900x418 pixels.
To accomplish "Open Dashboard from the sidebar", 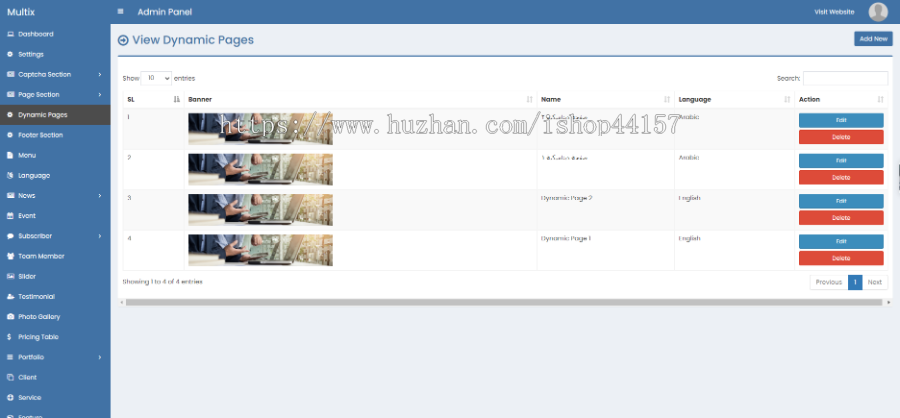I will (55, 34).
